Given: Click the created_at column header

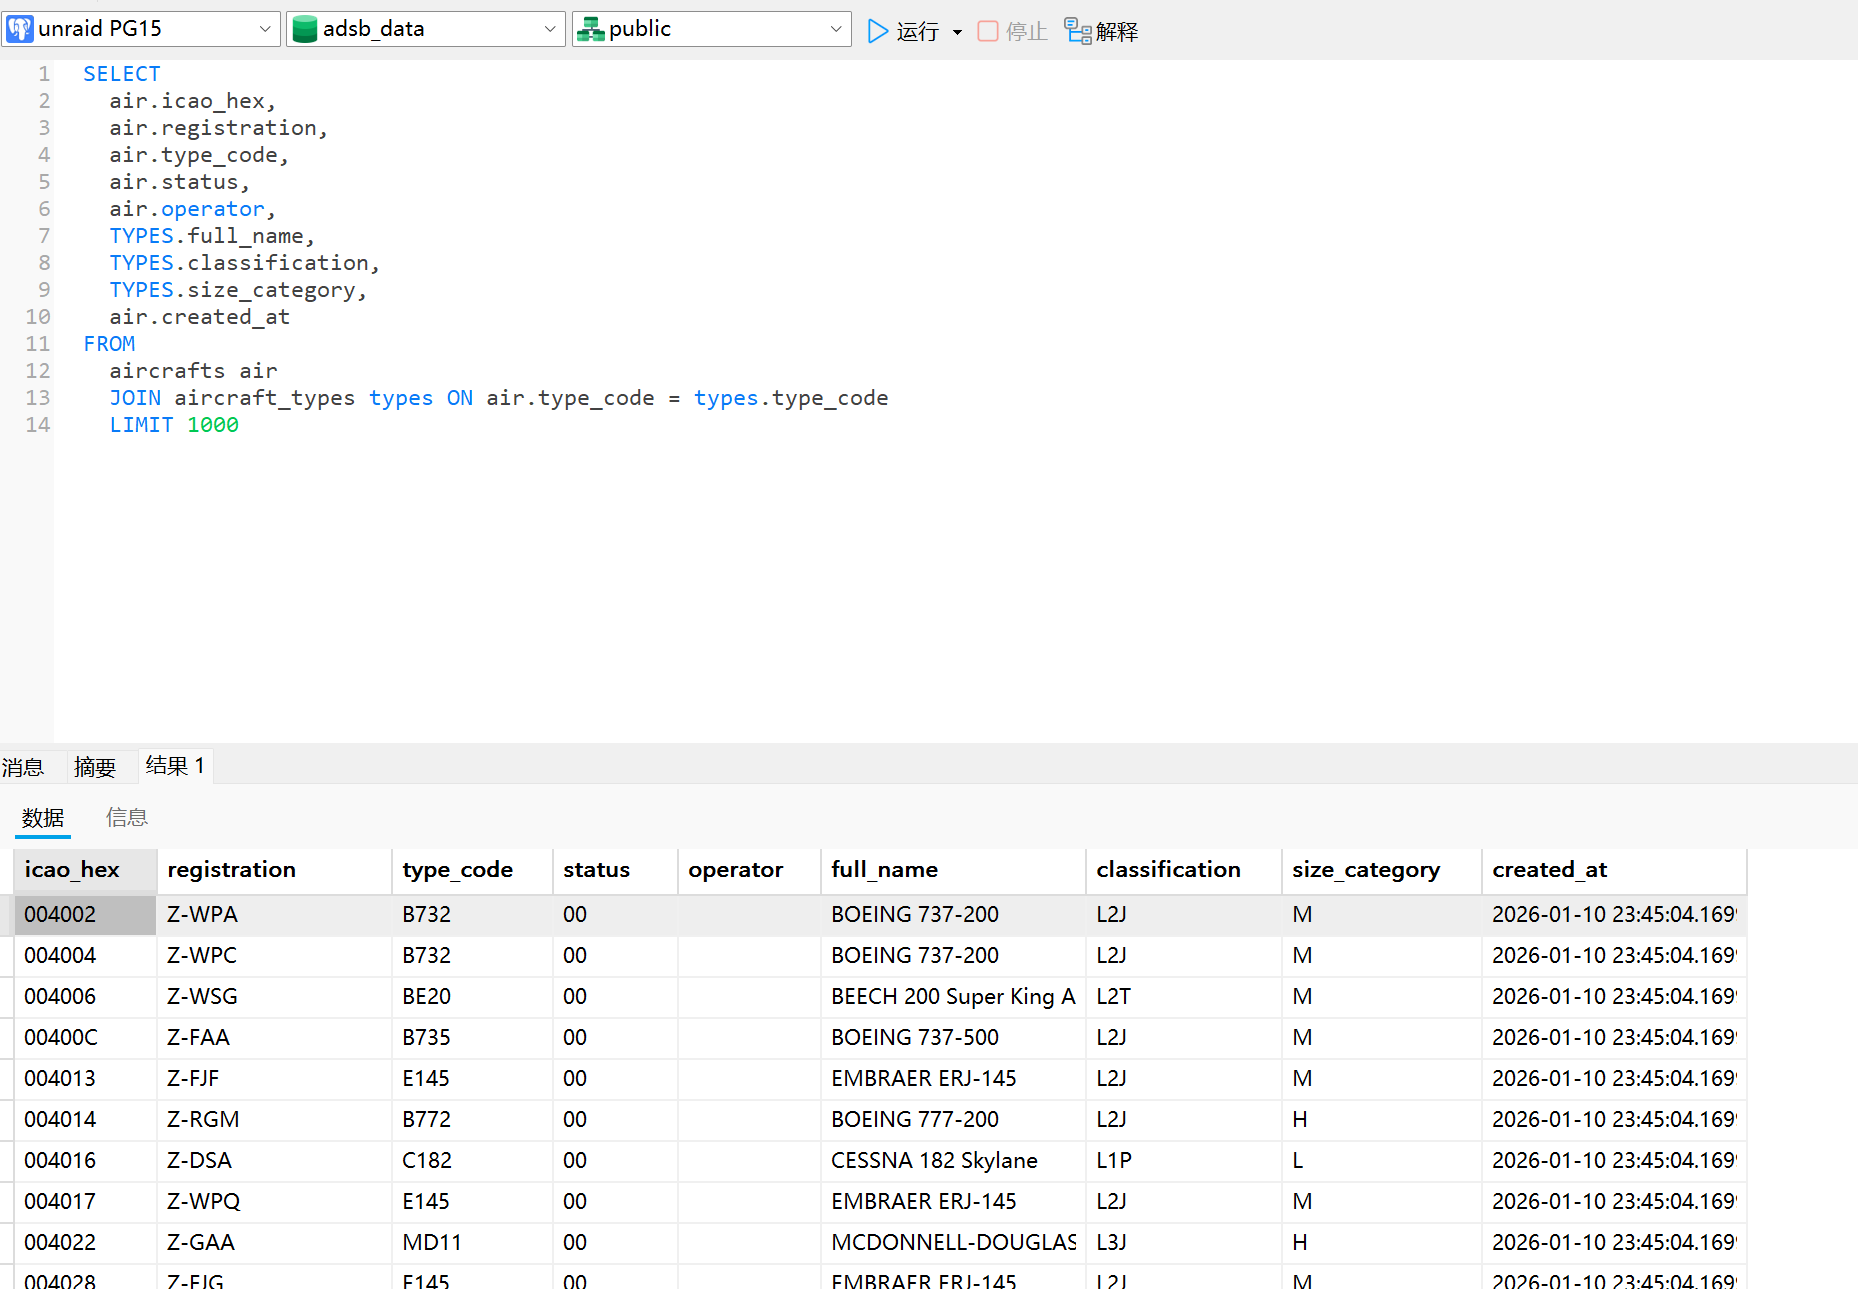Looking at the screenshot, I should (1614, 870).
